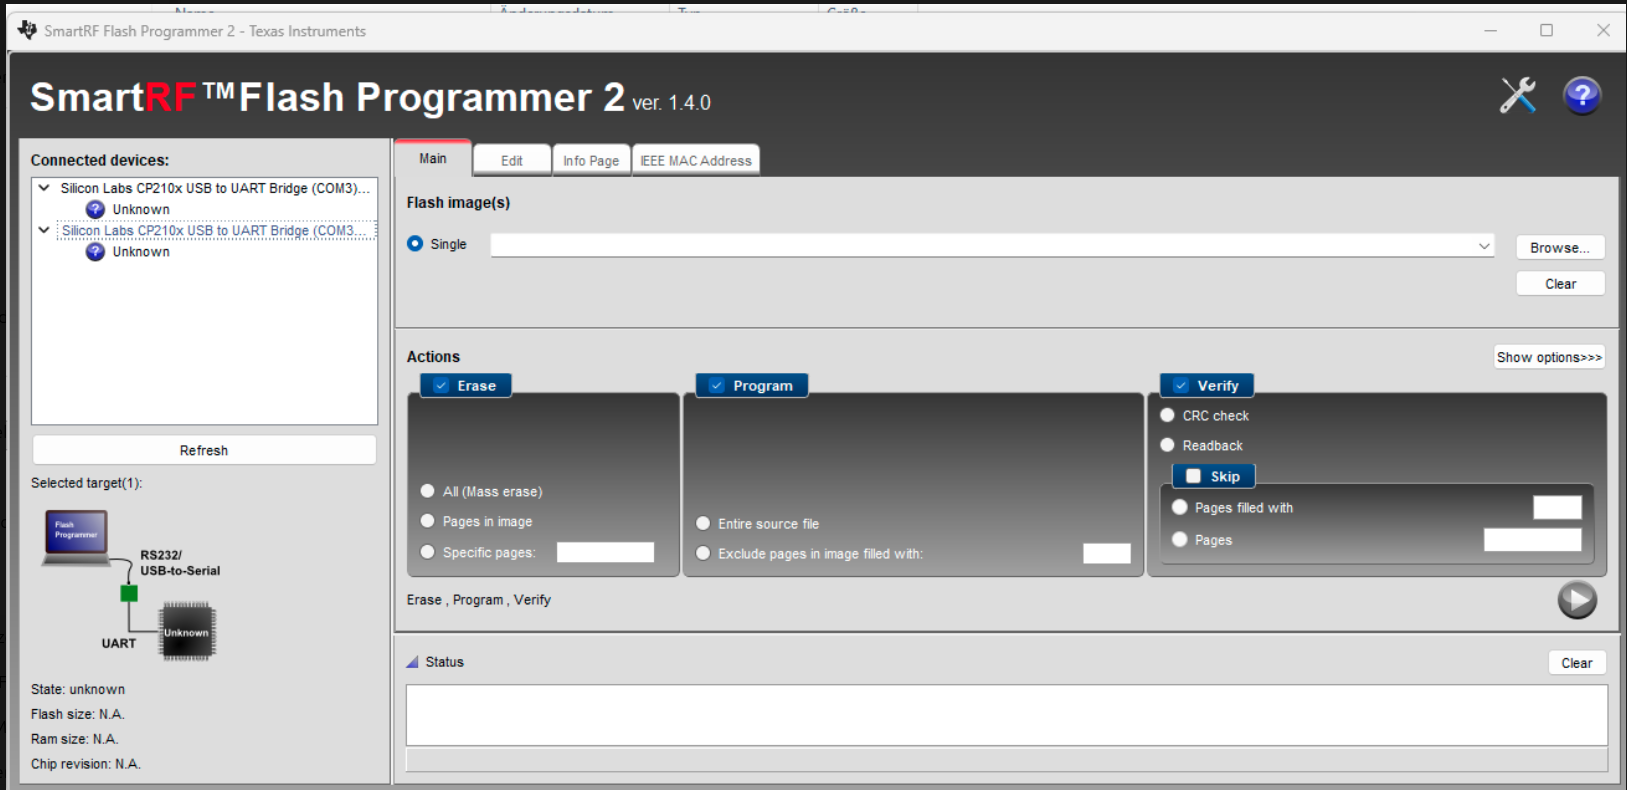Viewport: 1627px width, 790px height.
Task: Click the Refresh devices button
Action: [204, 451]
